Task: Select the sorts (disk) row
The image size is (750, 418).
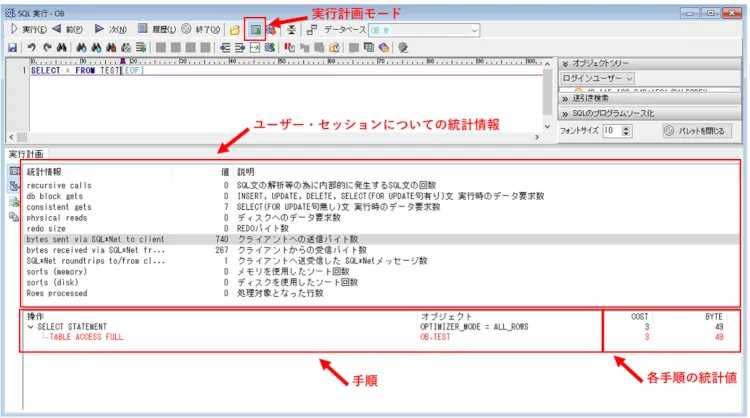Action: tap(381, 283)
